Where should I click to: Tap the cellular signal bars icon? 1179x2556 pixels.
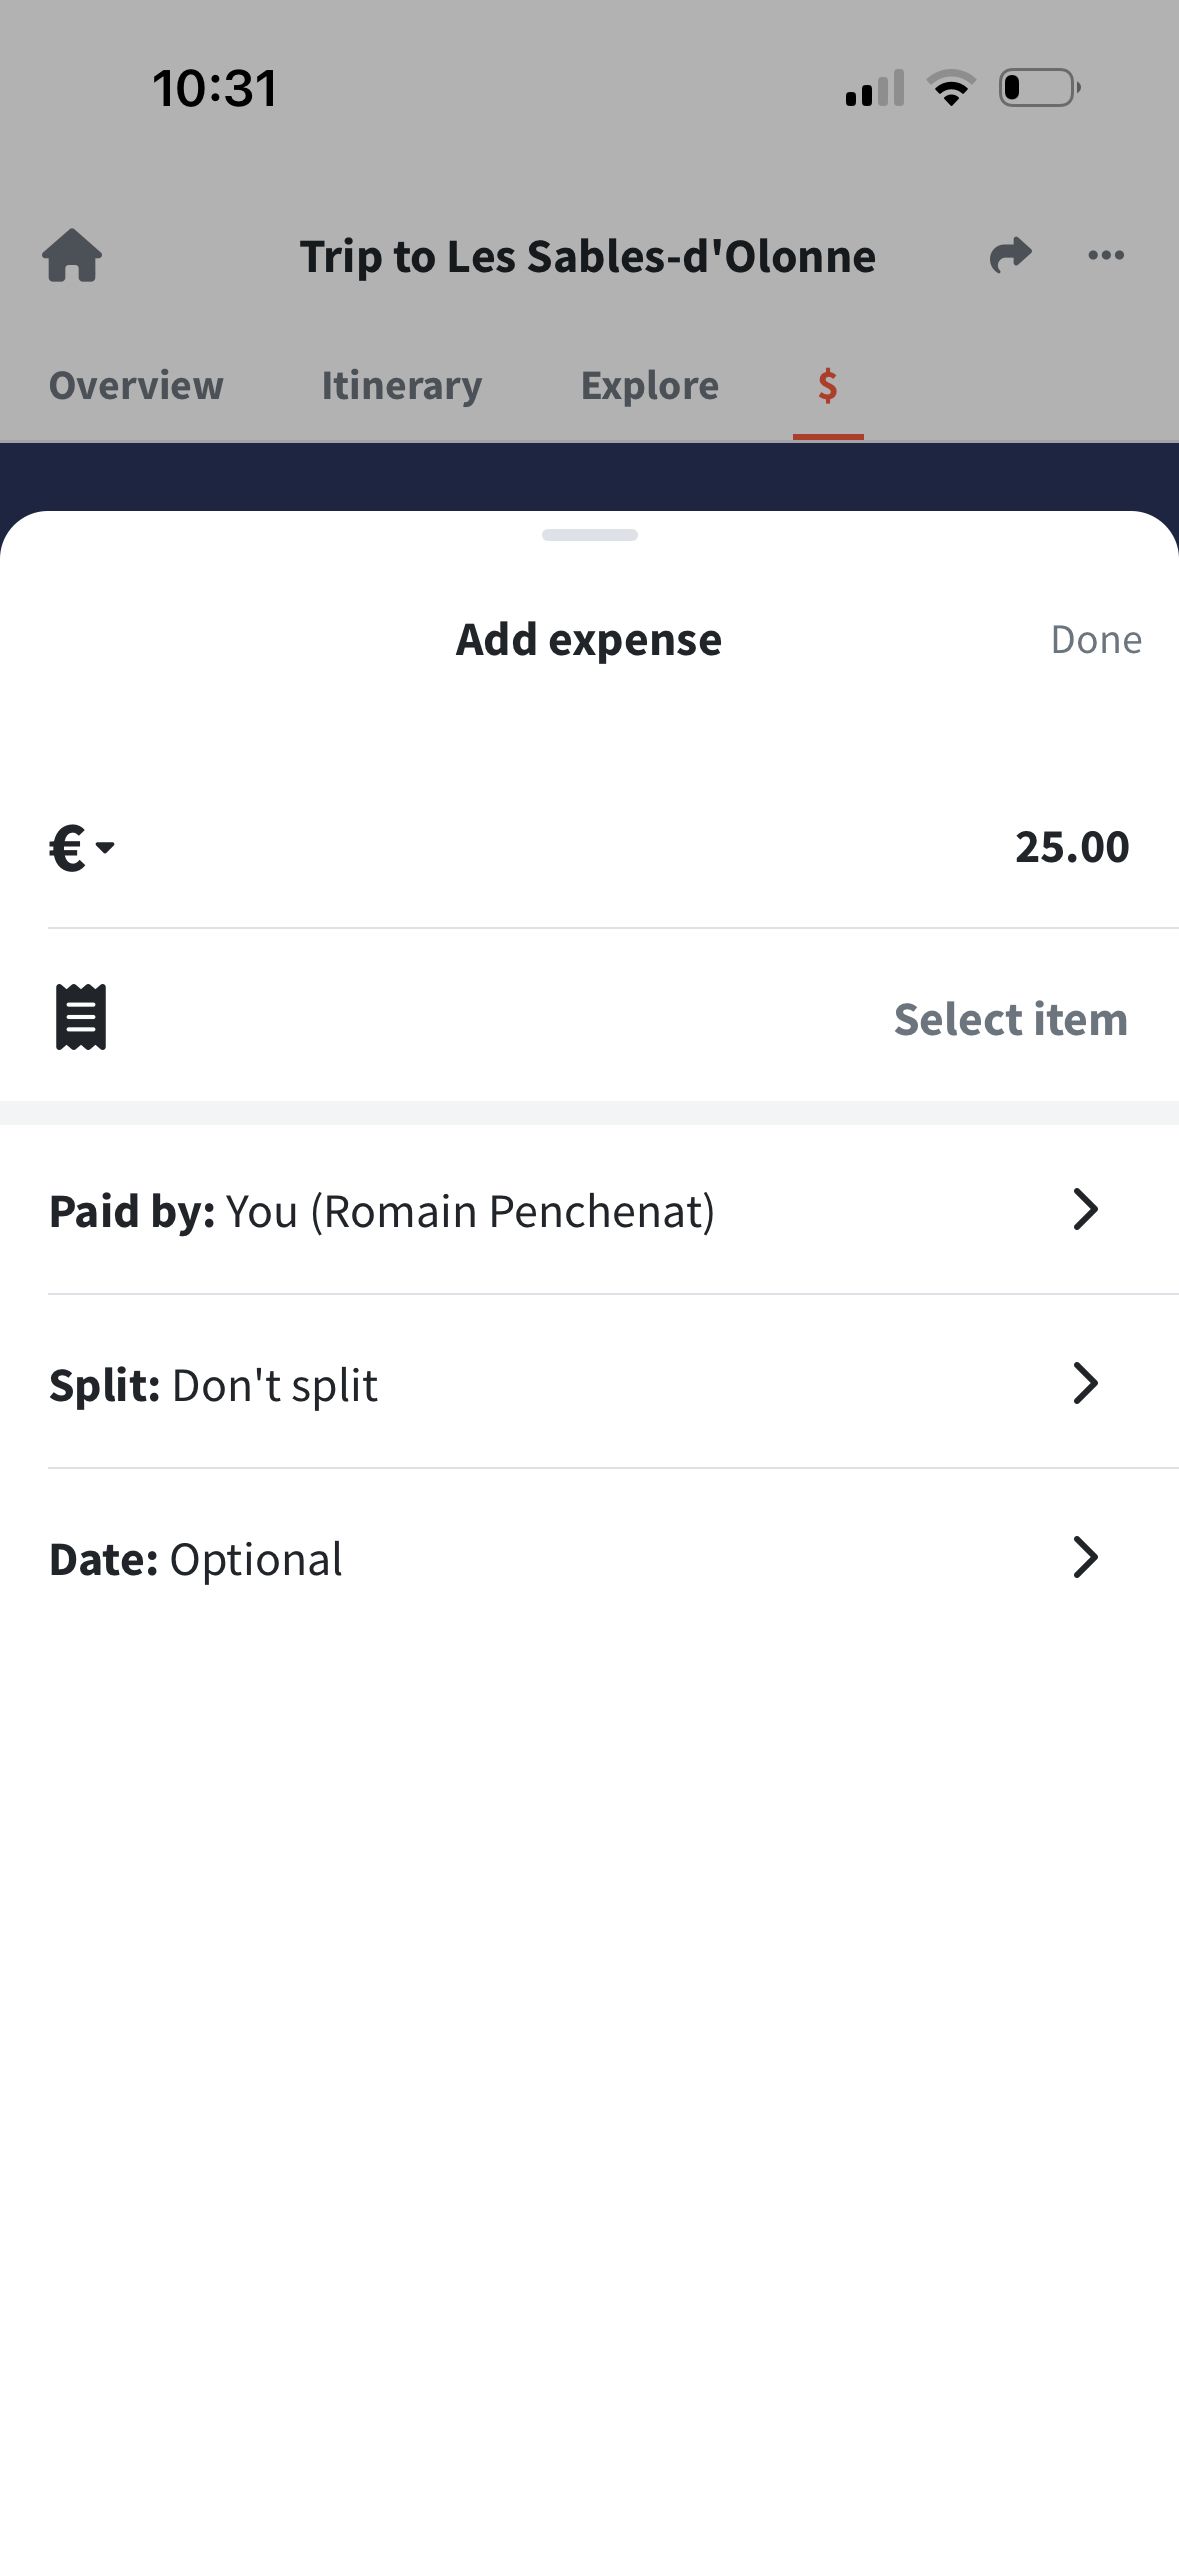coord(875,88)
